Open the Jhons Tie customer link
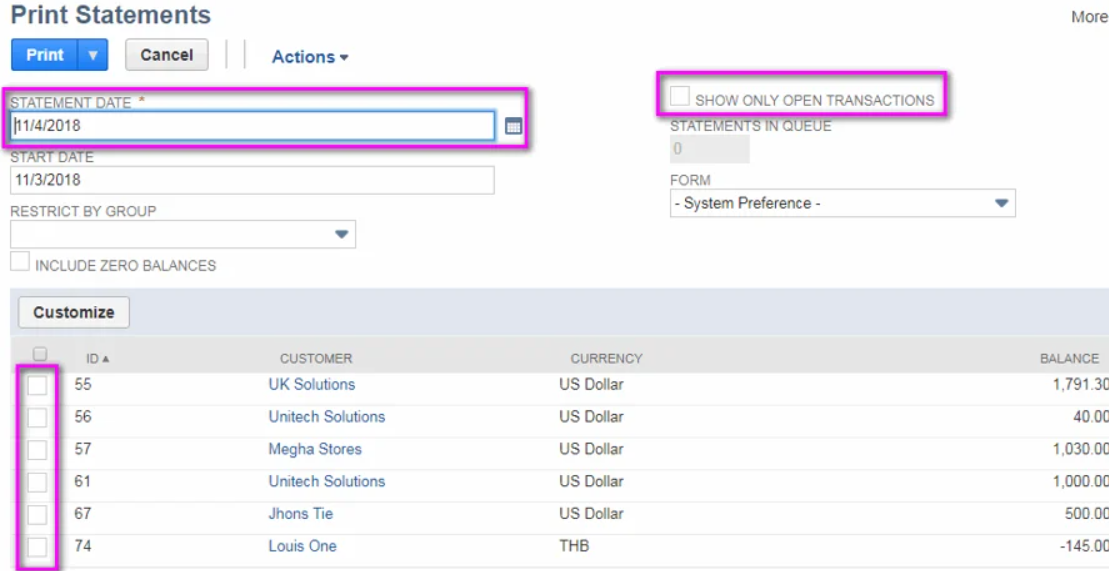The image size is (1109, 571). pyautogui.click(x=300, y=514)
